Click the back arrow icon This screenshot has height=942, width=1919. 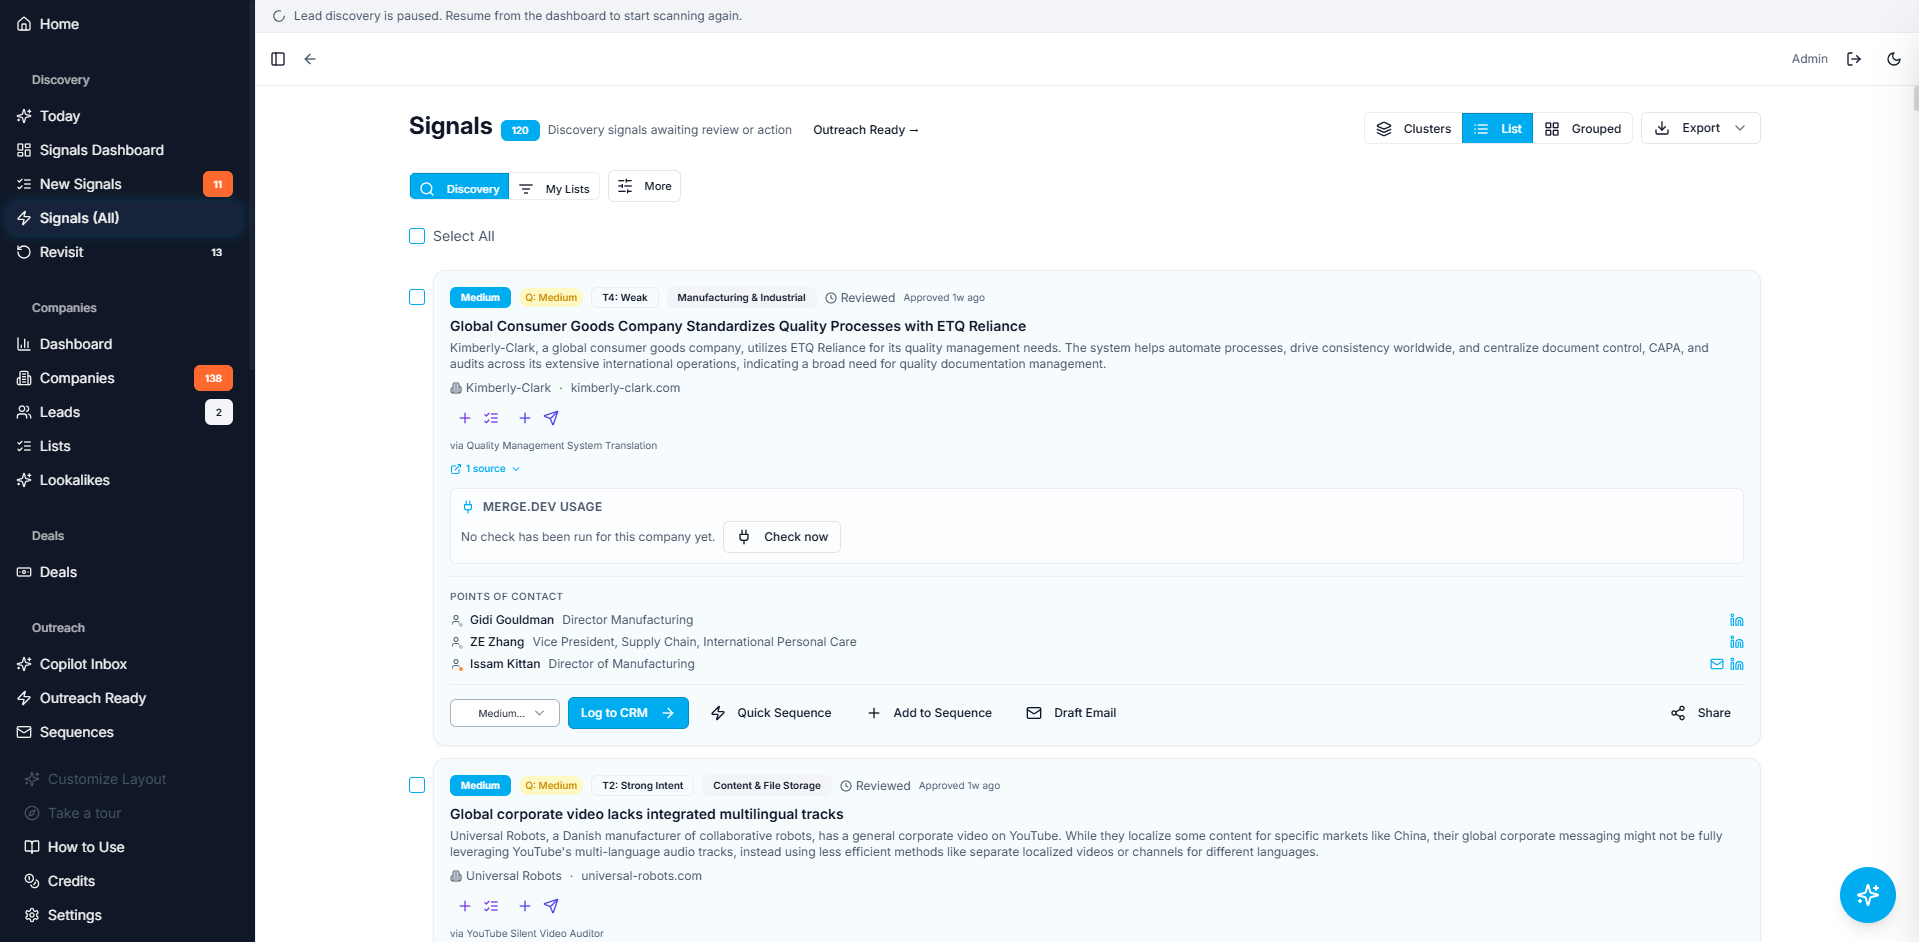[x=310, y=59]
